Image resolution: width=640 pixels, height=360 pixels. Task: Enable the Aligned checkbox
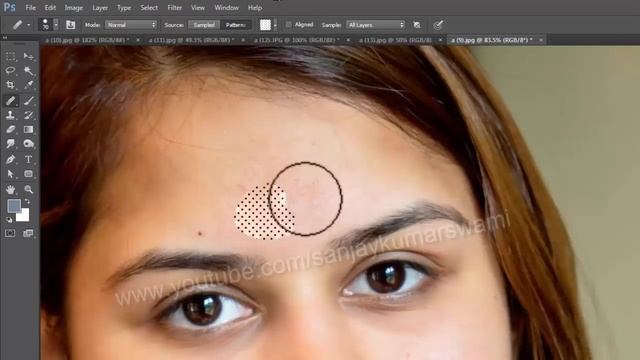point(289,25)
